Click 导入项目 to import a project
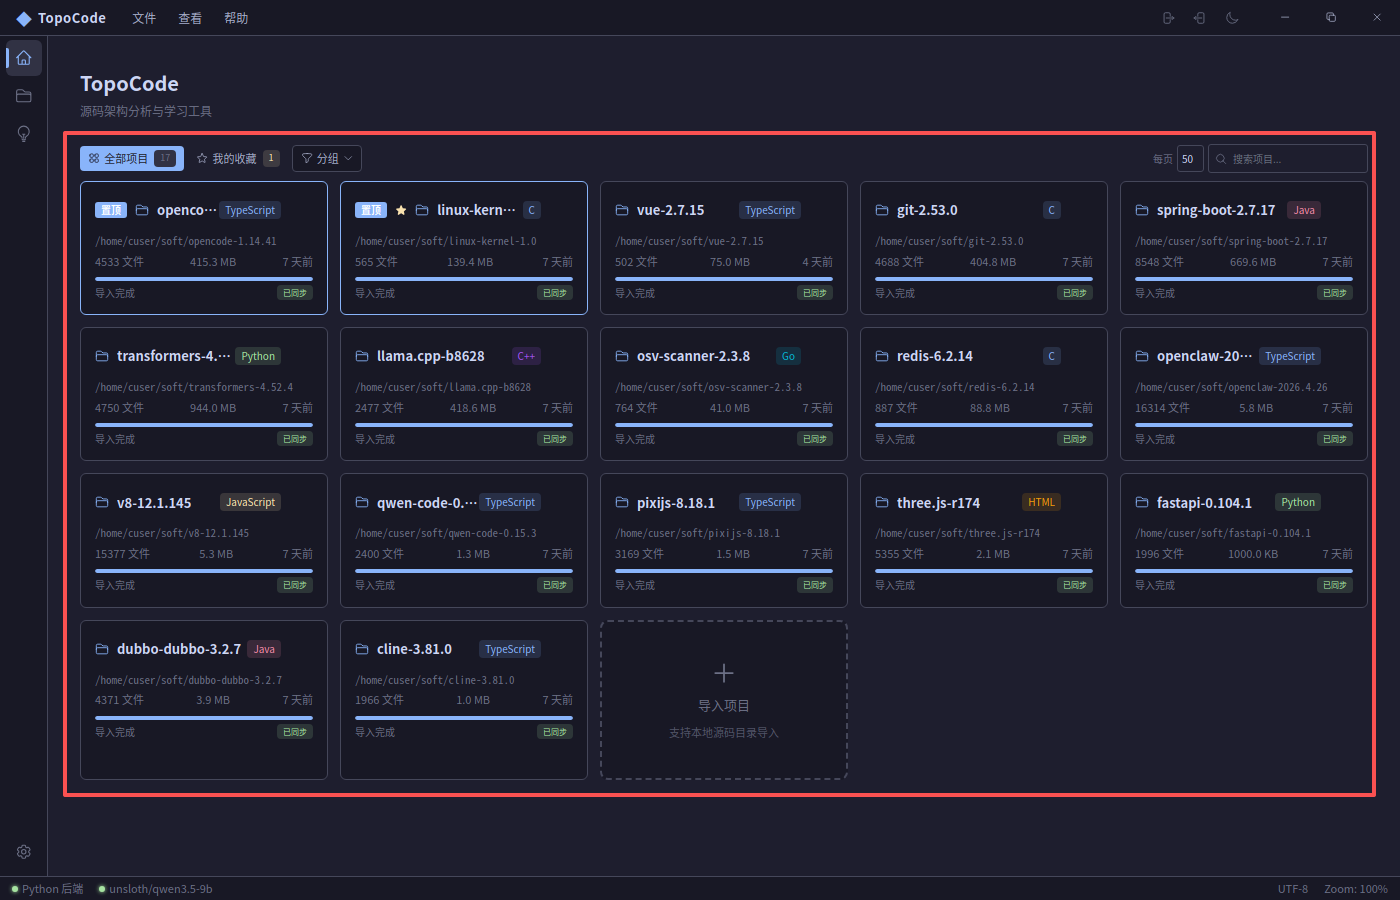Image resolution: width=1400 pixels, height=900 pixels. [x=724, y=700]
